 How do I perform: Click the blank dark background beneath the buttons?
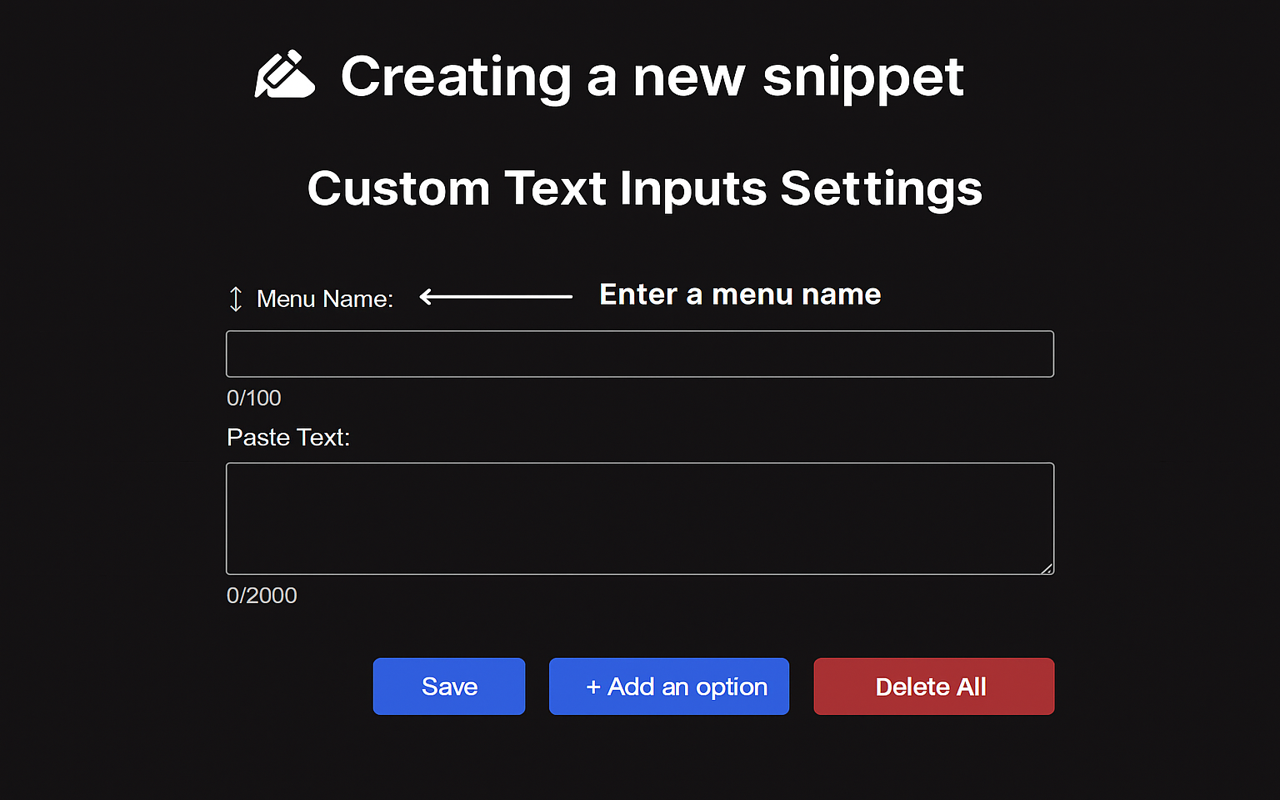click(640, 760)
